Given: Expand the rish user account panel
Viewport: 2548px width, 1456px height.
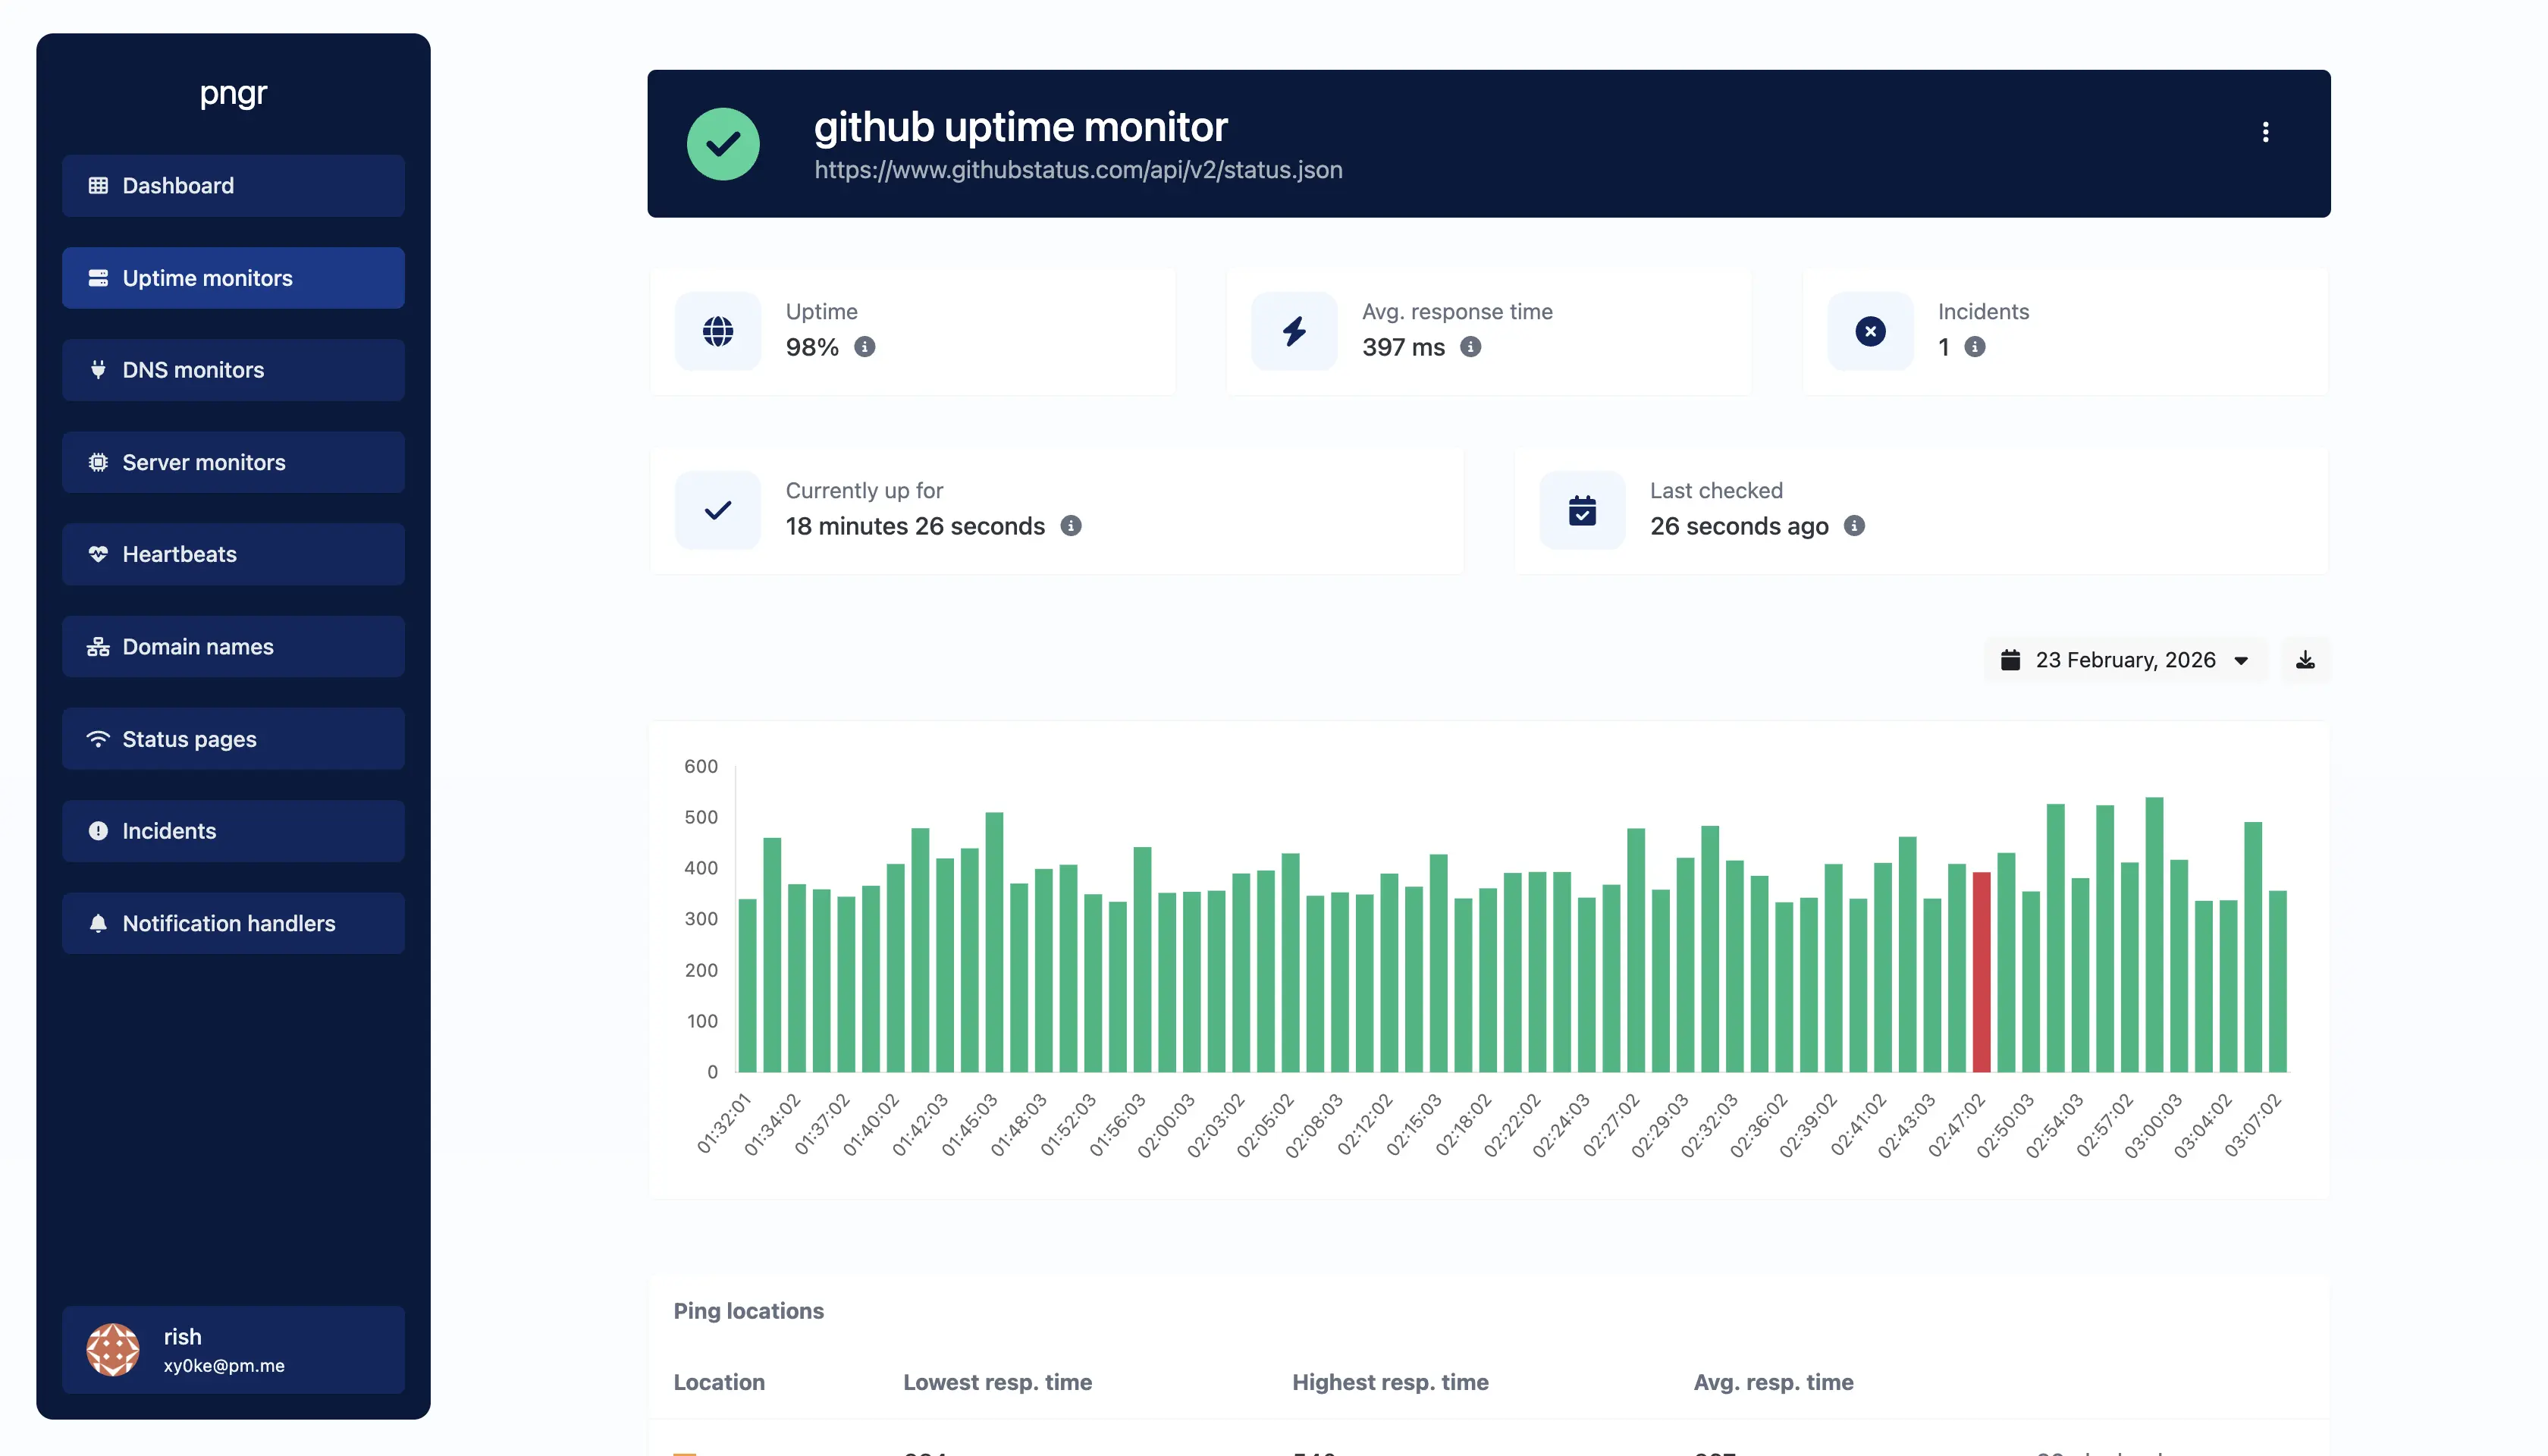Looking at the screenshot, I should pos(233,1350).
